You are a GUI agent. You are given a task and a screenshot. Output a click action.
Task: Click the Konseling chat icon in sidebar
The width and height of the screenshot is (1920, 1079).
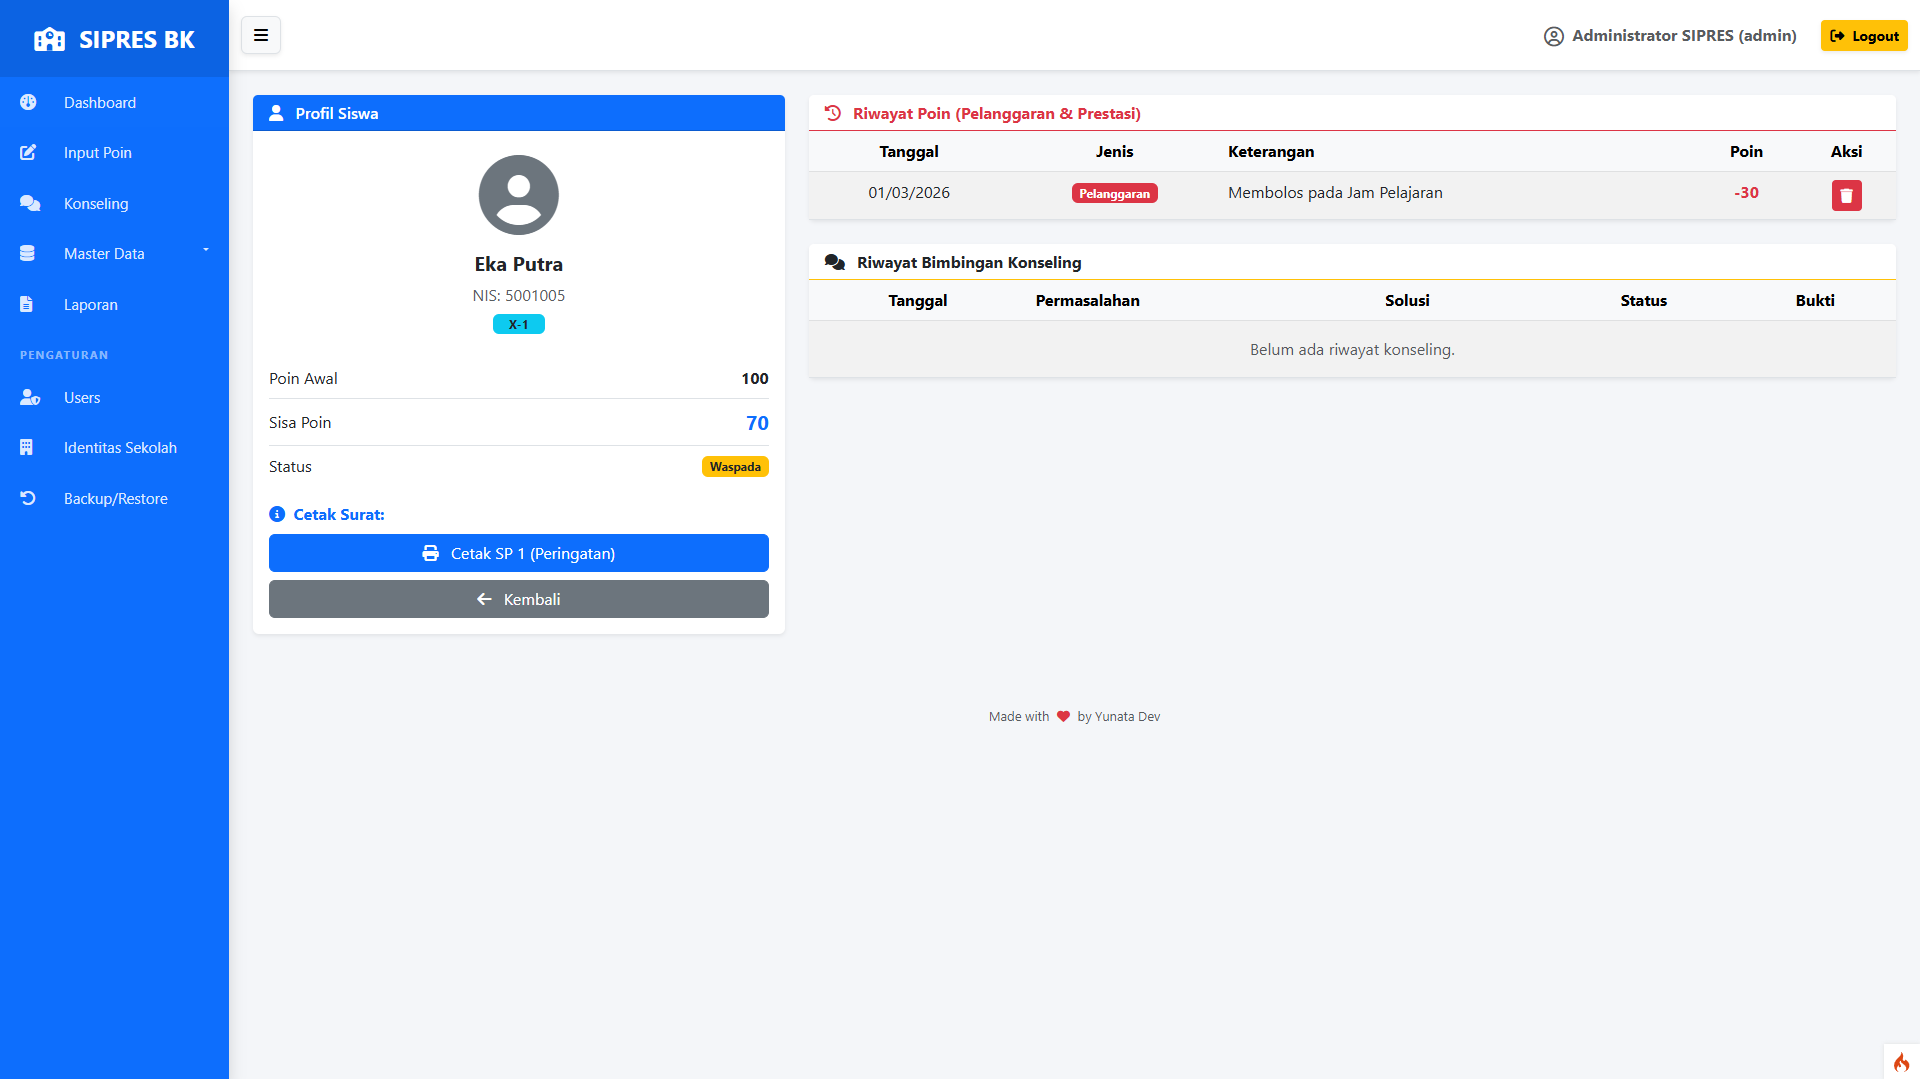tap(29, 204)
